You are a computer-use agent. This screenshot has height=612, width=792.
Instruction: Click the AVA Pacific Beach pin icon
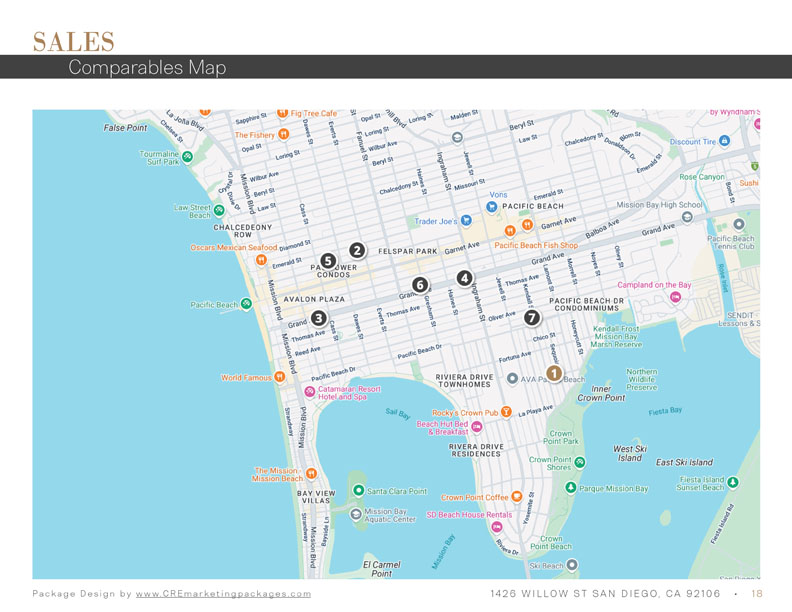pos(512,378)
